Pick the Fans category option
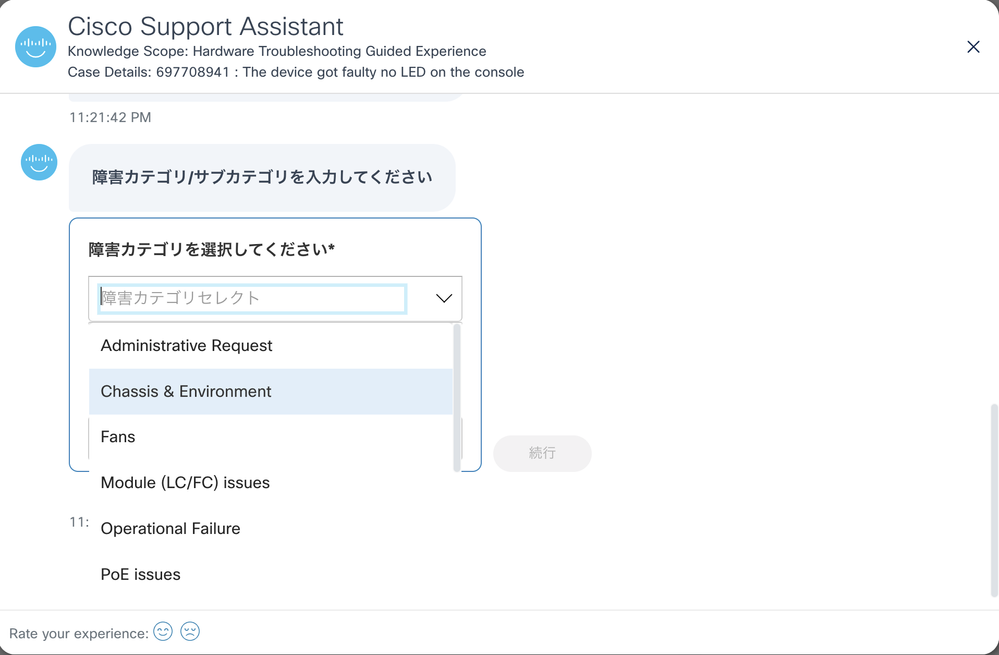The width and height of the screenshot is (999, 655). [x=271, y=437]
